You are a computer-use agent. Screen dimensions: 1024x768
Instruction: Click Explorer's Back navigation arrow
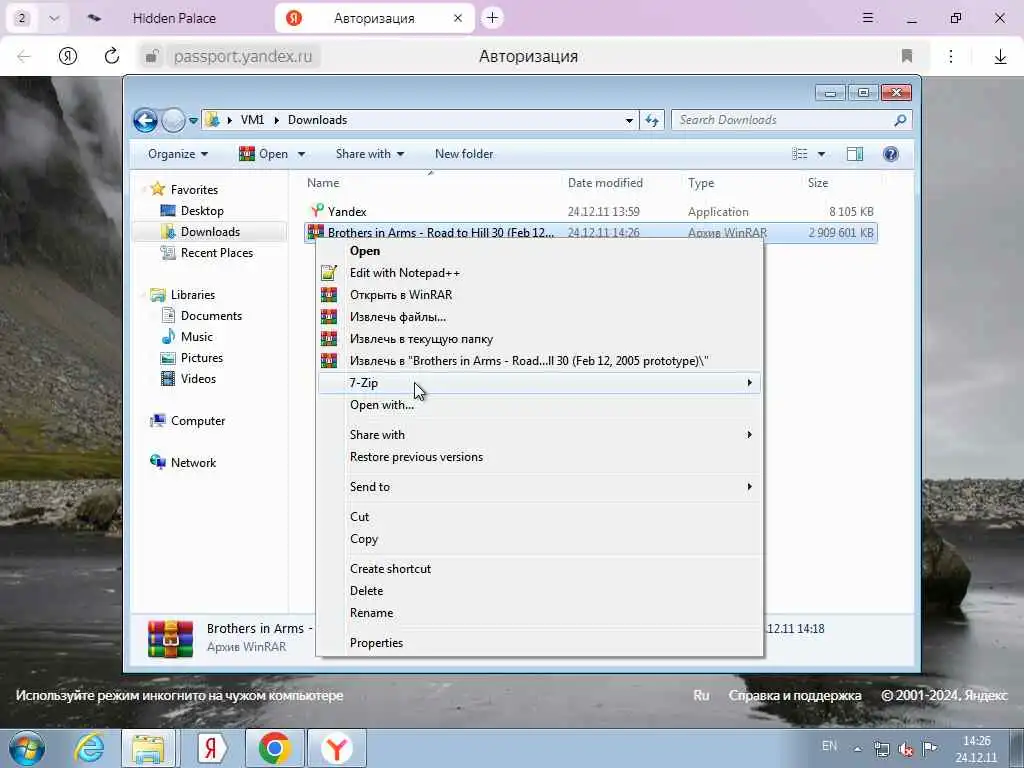coord(145,120)
